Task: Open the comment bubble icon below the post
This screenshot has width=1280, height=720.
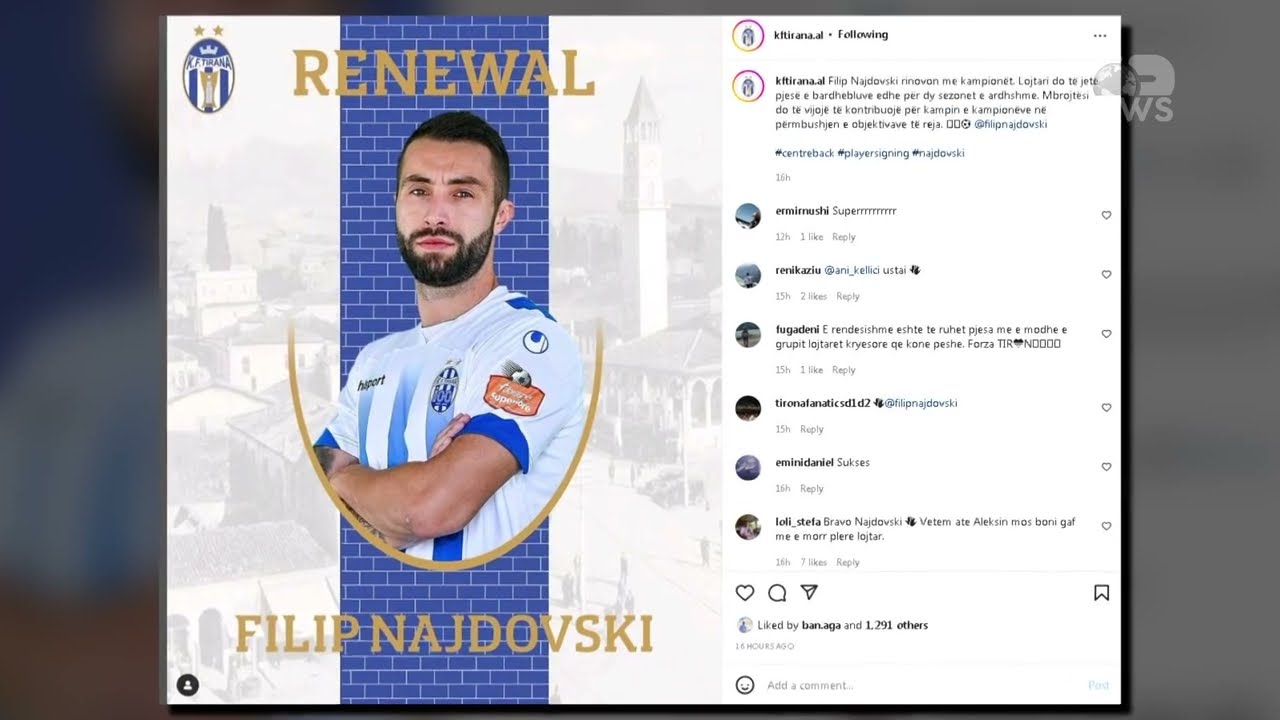Action: pyautogui.click(x=777, y=593)
